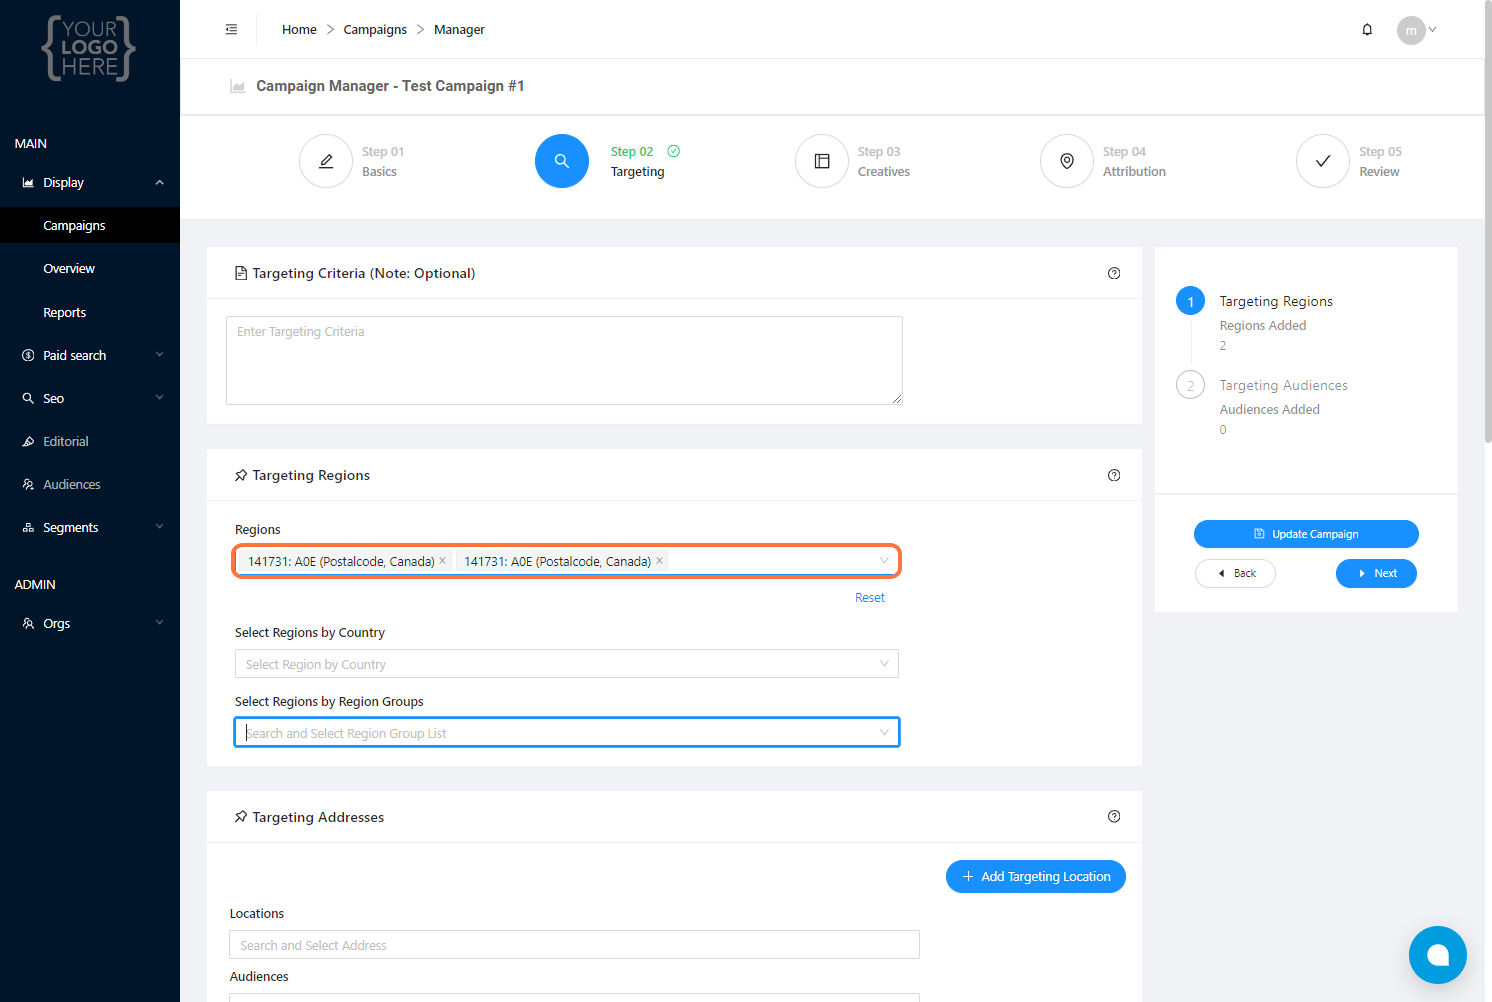
Task: Open Reports in the sidebar
Action: 65,313
